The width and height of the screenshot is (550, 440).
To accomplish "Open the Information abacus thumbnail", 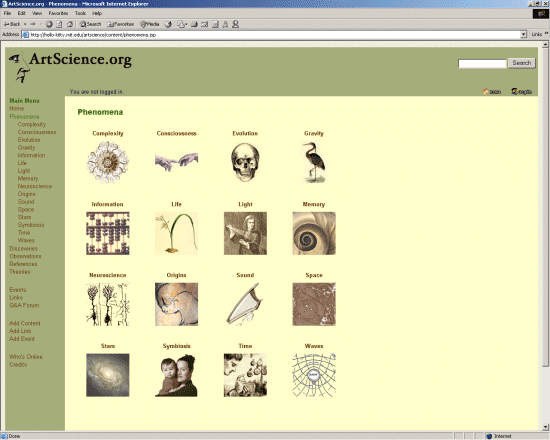I will [x=108, y=233].
